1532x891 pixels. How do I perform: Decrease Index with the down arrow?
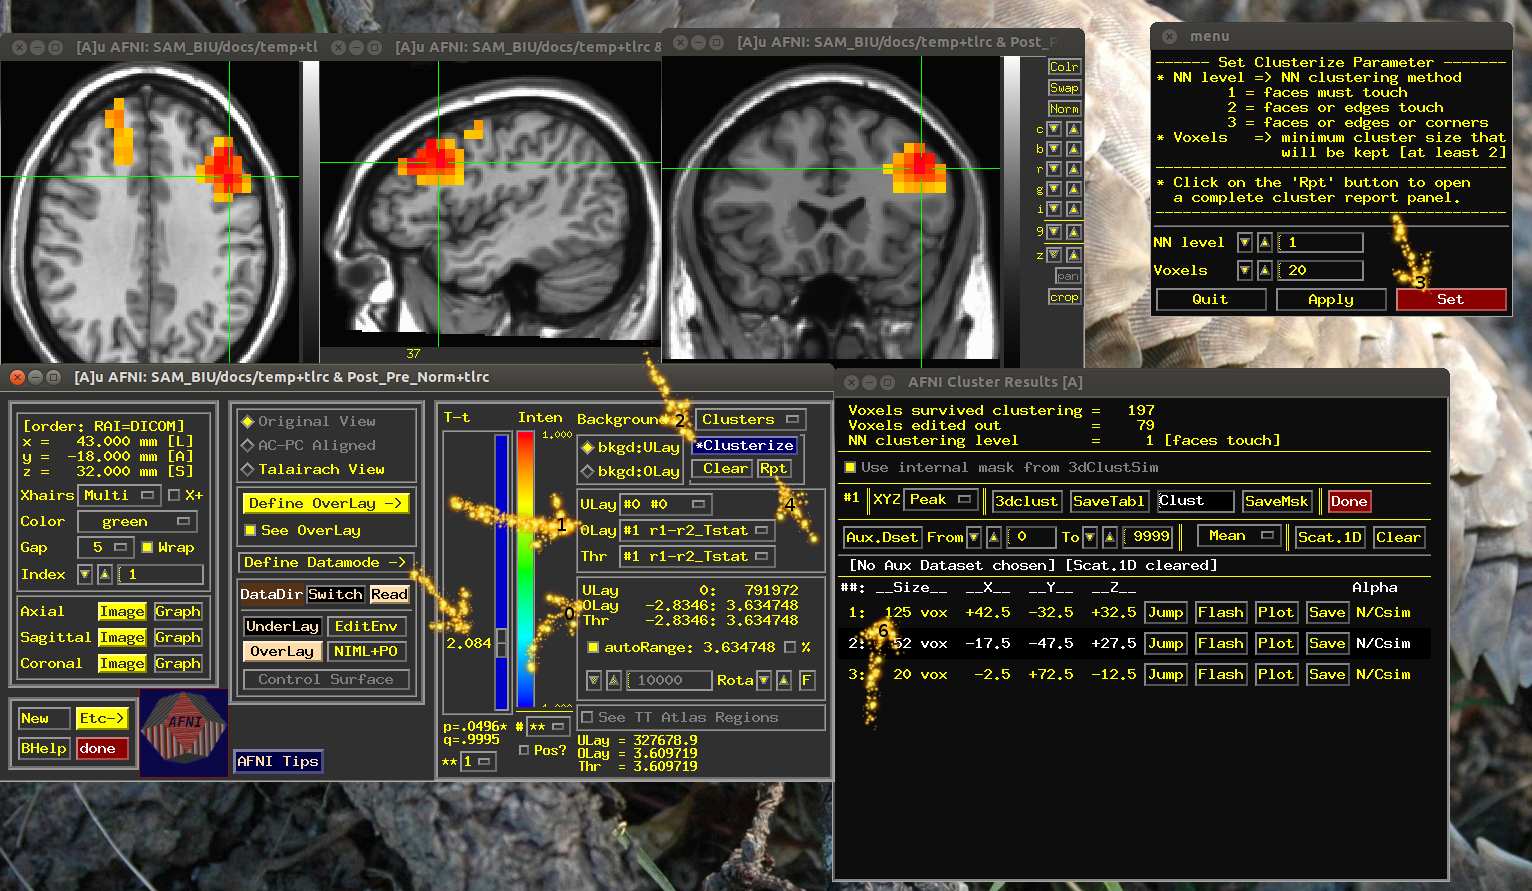(x=85, y=574)
